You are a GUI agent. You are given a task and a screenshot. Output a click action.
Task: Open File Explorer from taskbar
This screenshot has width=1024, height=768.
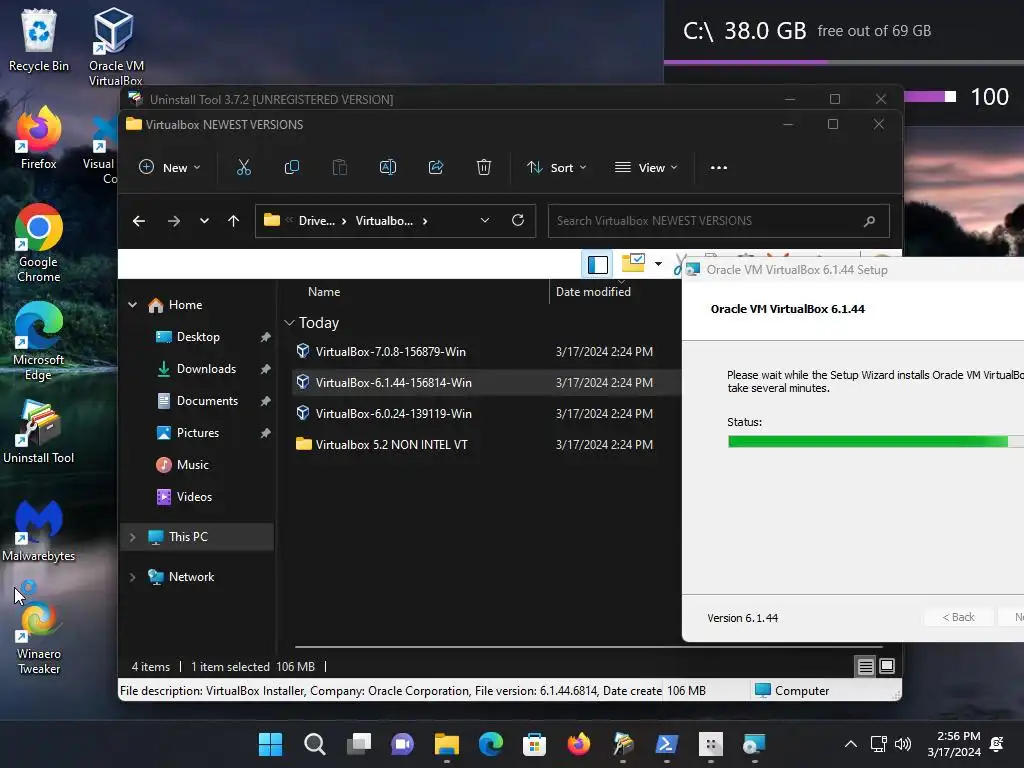[447, 744]
